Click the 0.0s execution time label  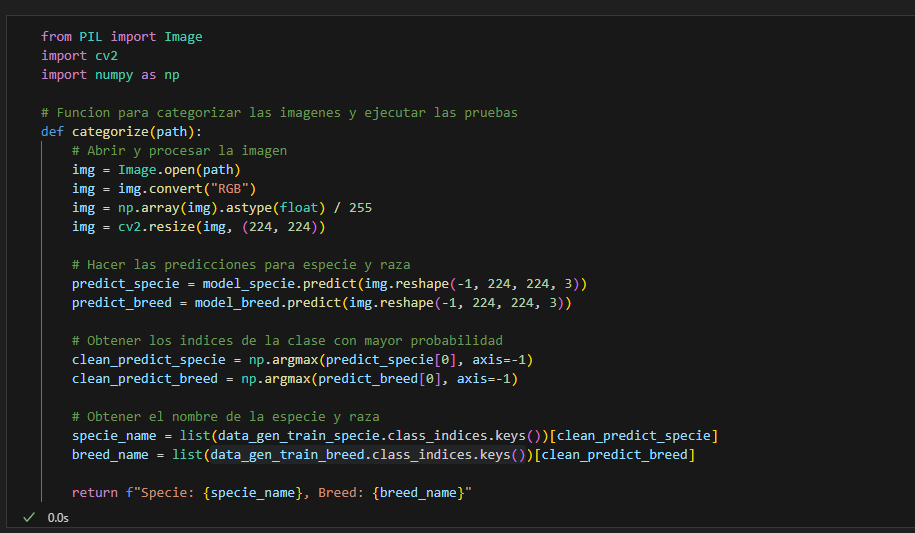pyautogui.click(x=58, y=518)
